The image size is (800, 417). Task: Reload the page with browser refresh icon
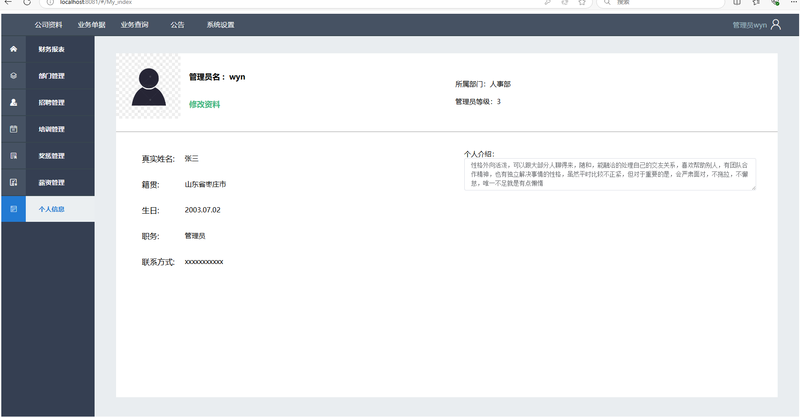(27, 2)
